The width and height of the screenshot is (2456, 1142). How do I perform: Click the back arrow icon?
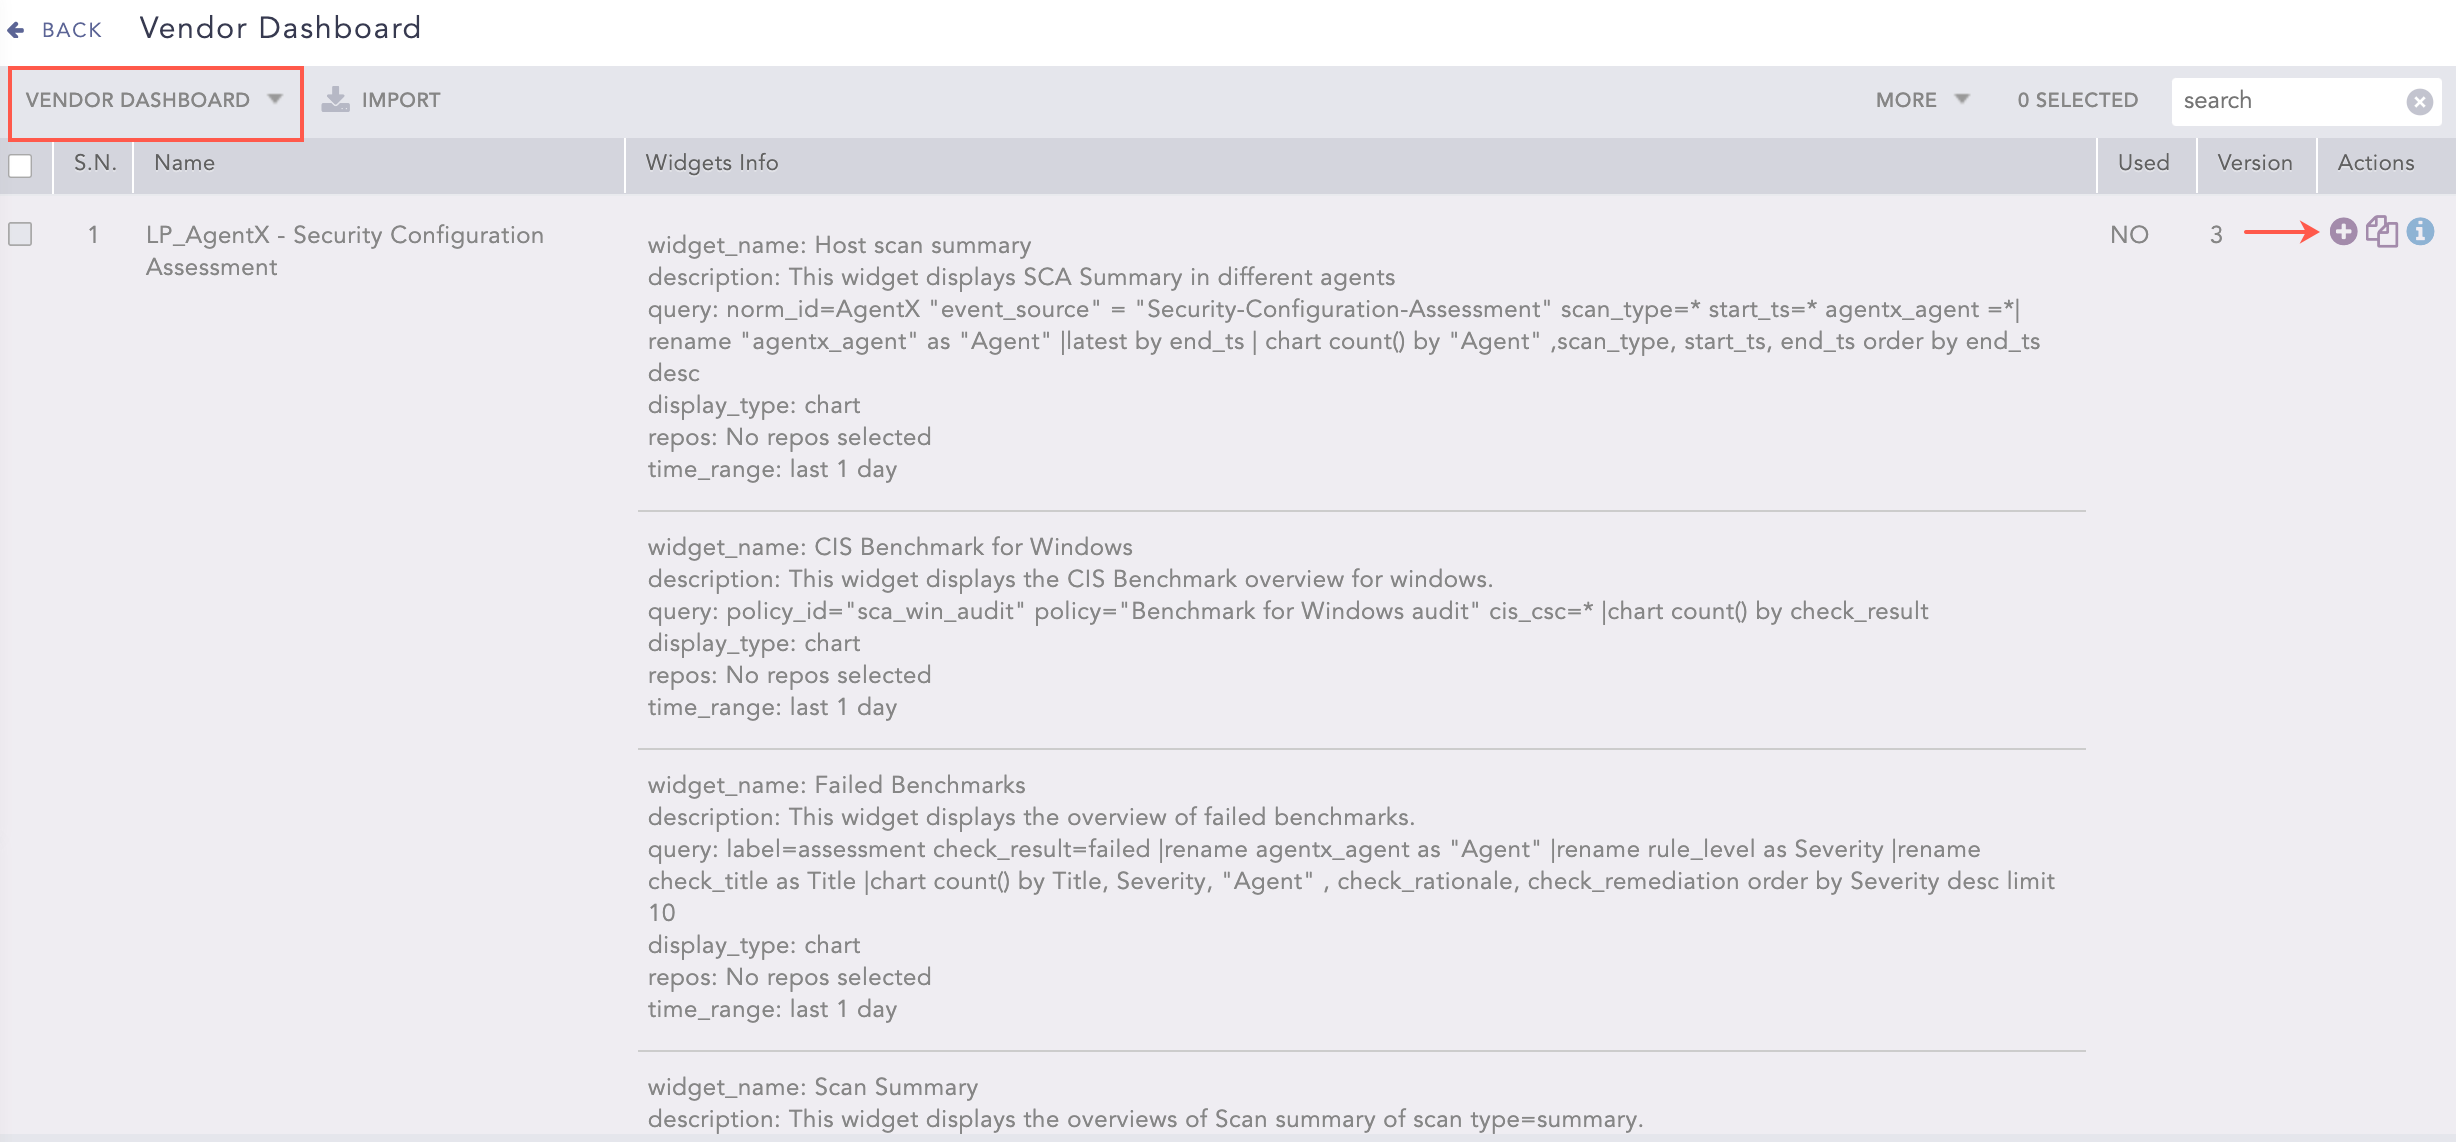tap(16, 30)
